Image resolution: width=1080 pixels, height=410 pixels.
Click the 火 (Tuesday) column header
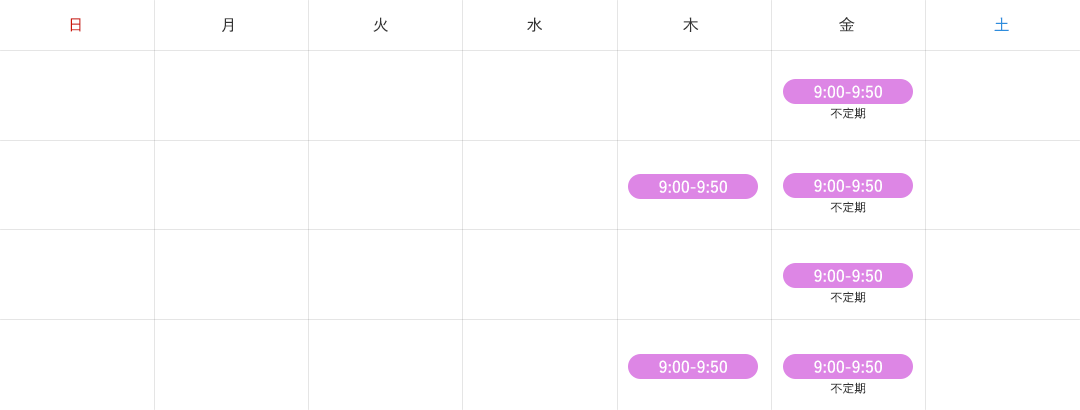tap(381, 25)
